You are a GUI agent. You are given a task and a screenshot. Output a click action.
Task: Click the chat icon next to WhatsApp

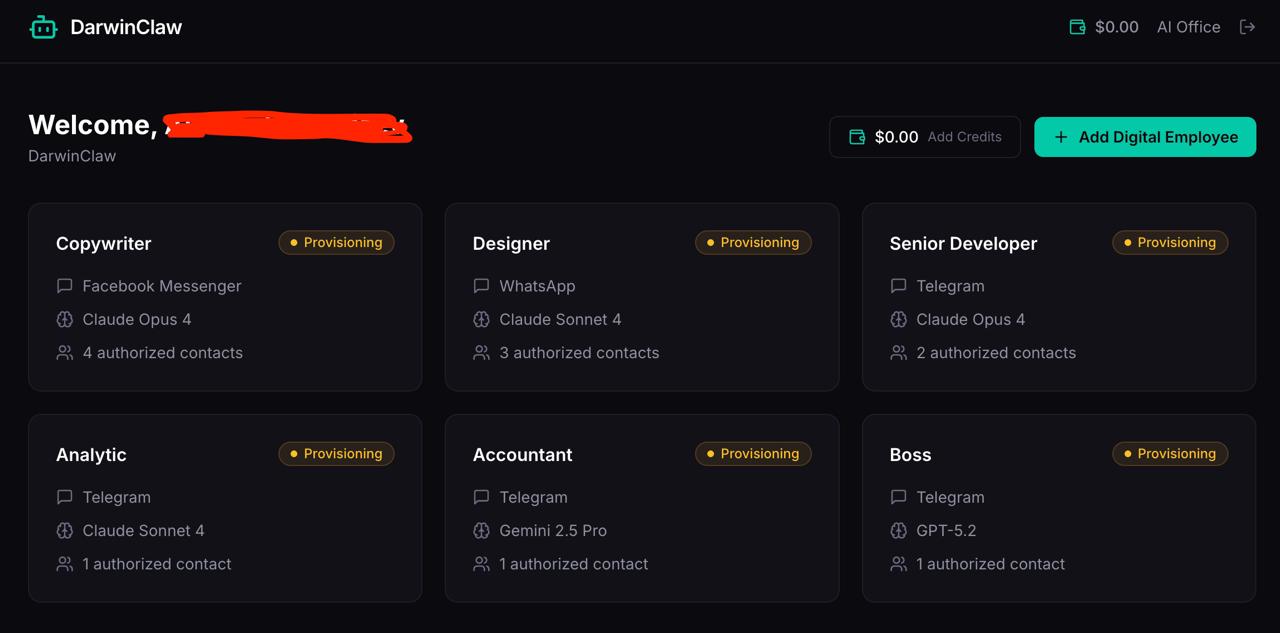click(x=481, y=286)
